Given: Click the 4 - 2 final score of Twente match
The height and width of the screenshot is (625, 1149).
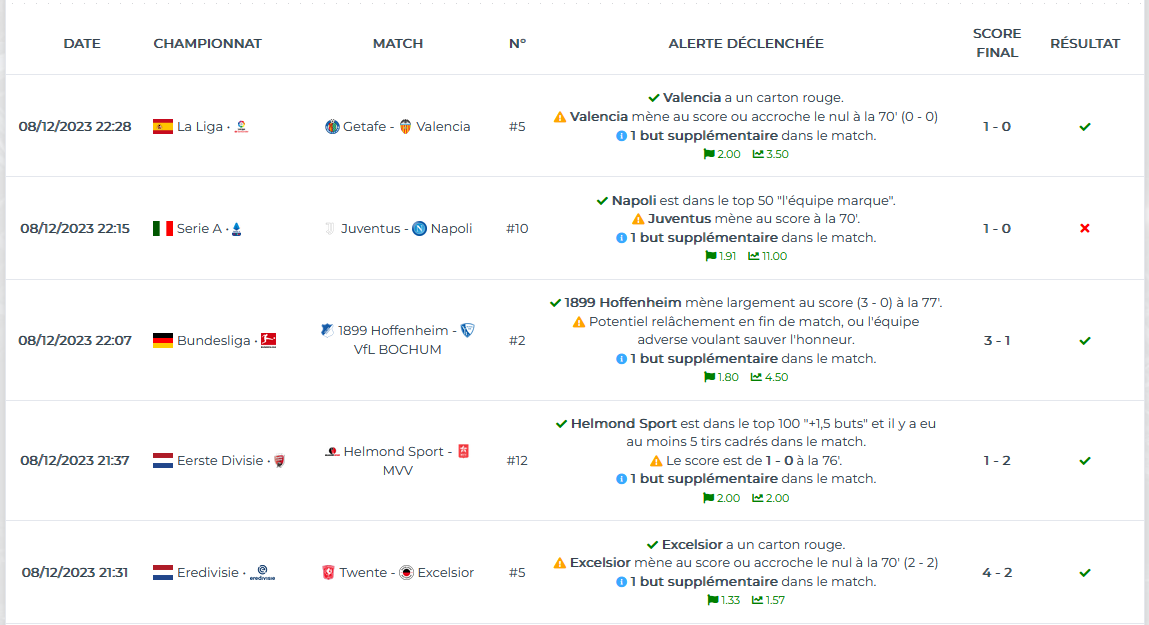Looking at the screenshot, I should click(997, 572).
